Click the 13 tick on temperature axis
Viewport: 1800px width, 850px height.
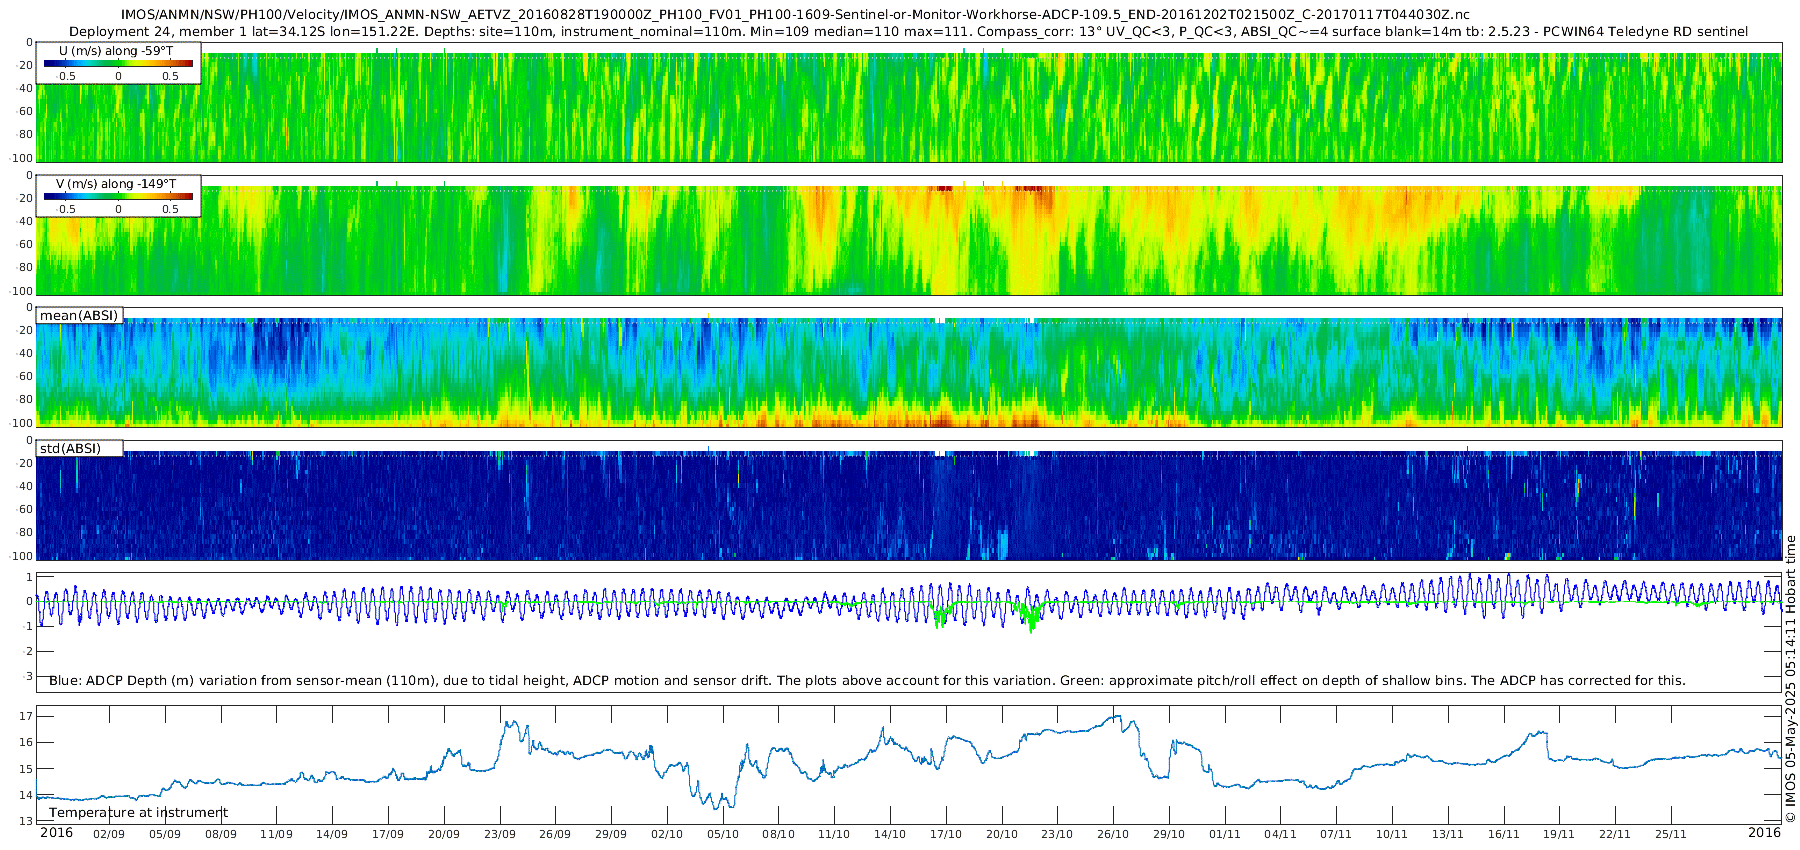tap(26, 821)
